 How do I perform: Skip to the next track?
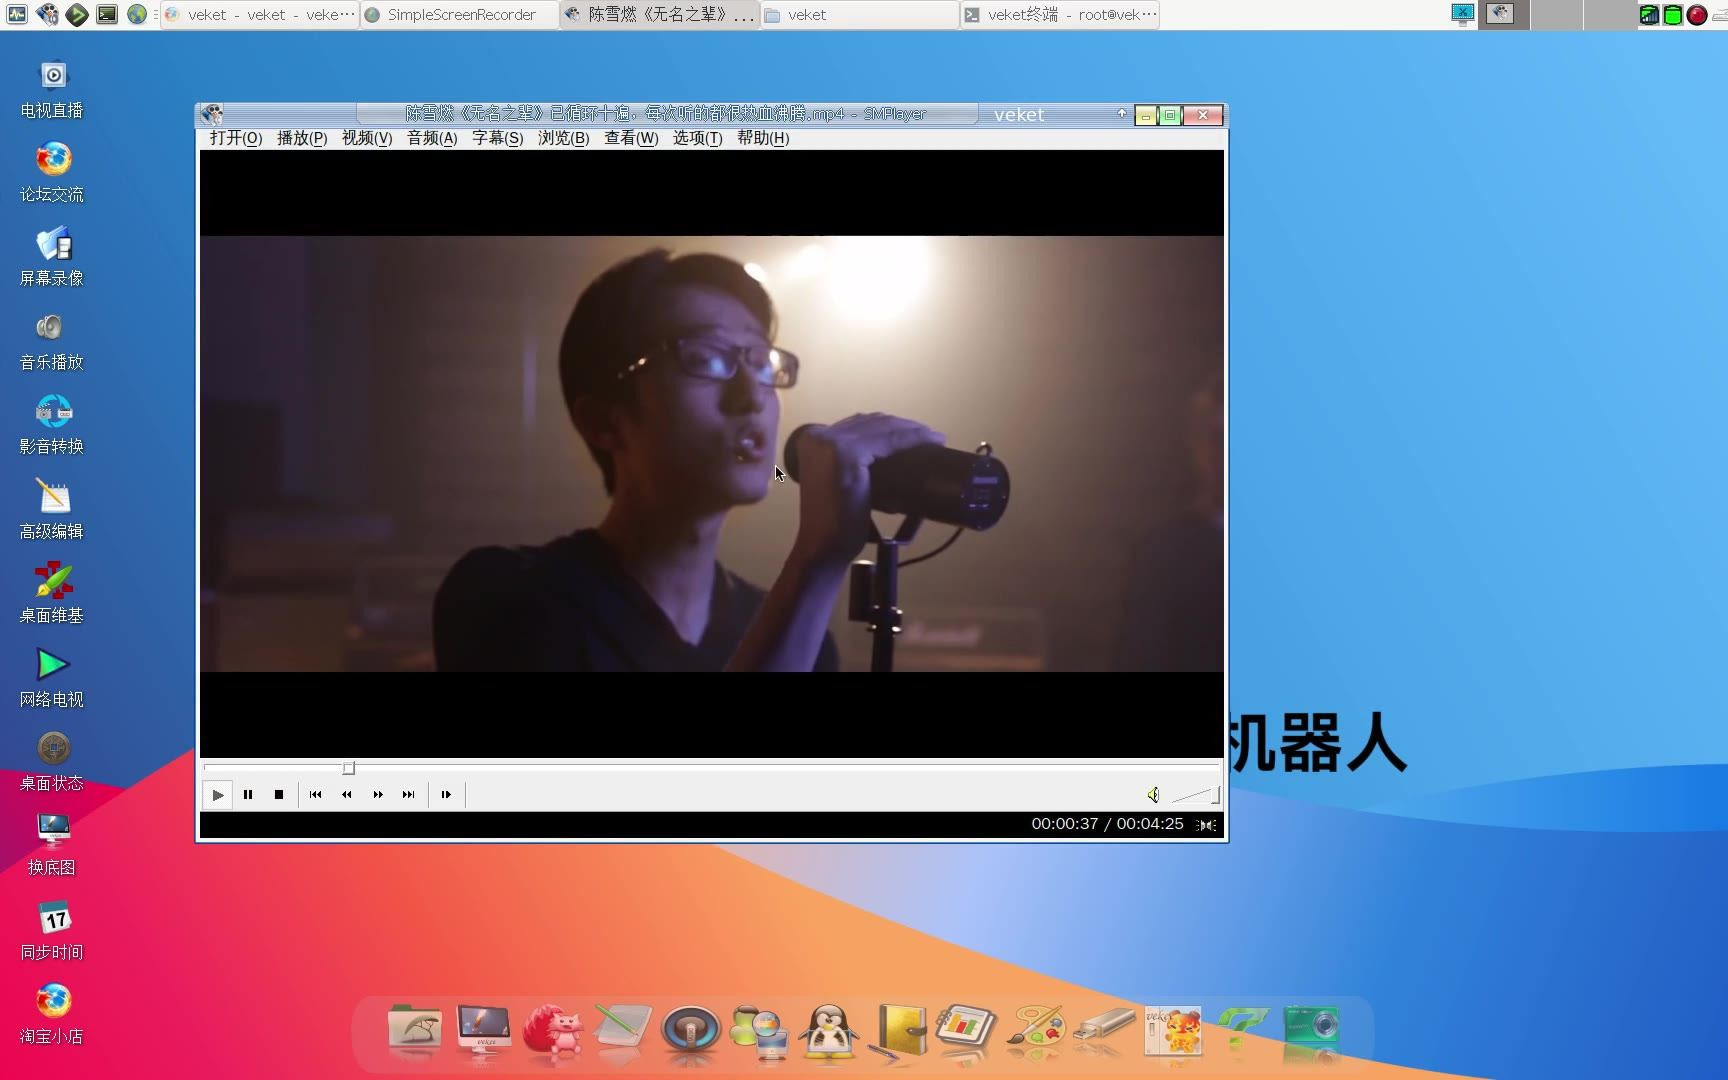[408, 794]
